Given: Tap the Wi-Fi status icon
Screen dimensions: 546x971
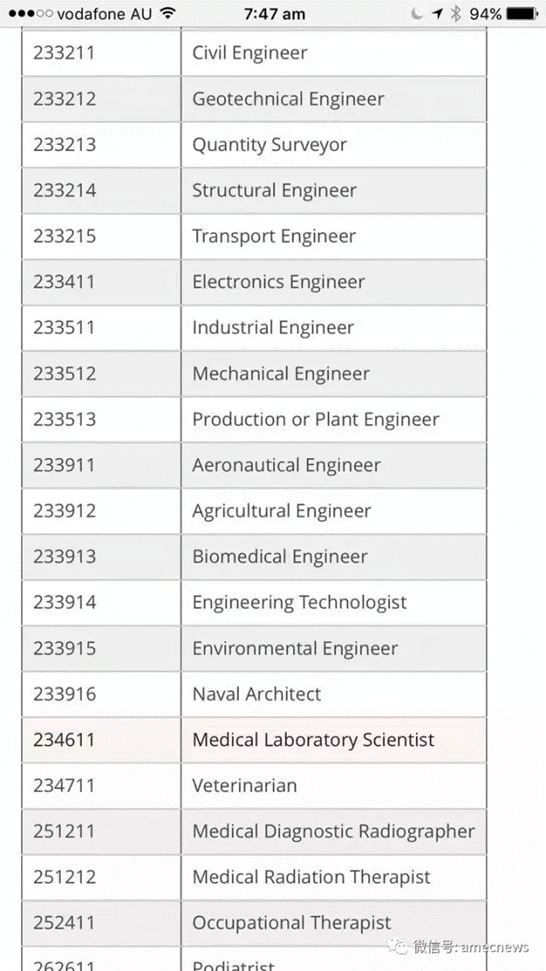Looking at the screenshot, I should pyautogui.click(x=167, y=14).
